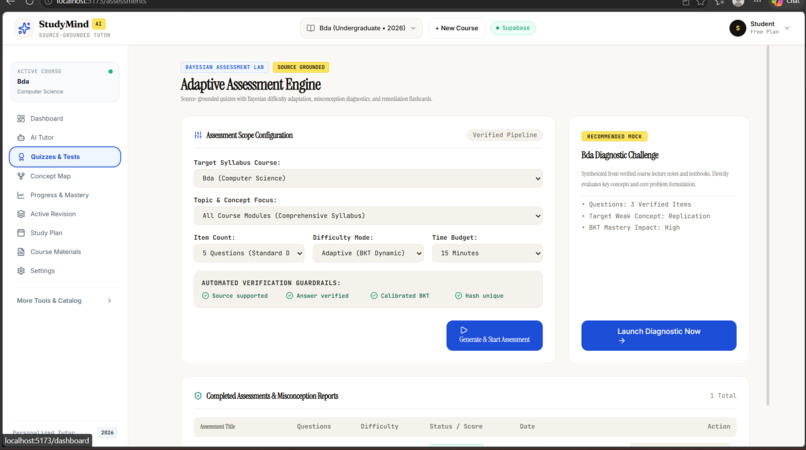
Task: Click the Questions column header
Action: point(314,427)
